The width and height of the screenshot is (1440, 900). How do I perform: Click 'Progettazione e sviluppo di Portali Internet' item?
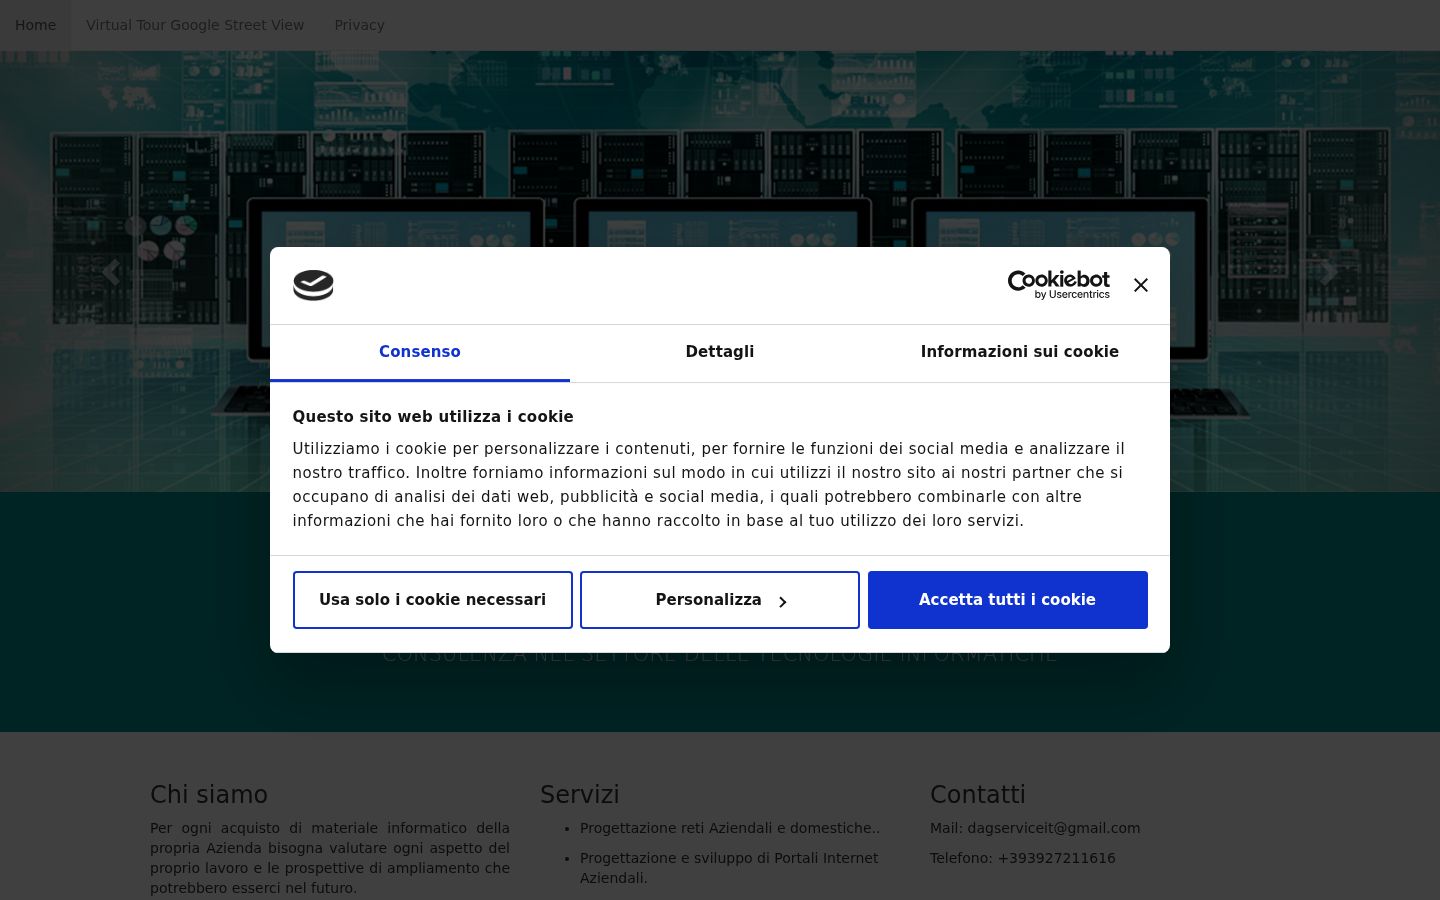pos(729,868)
